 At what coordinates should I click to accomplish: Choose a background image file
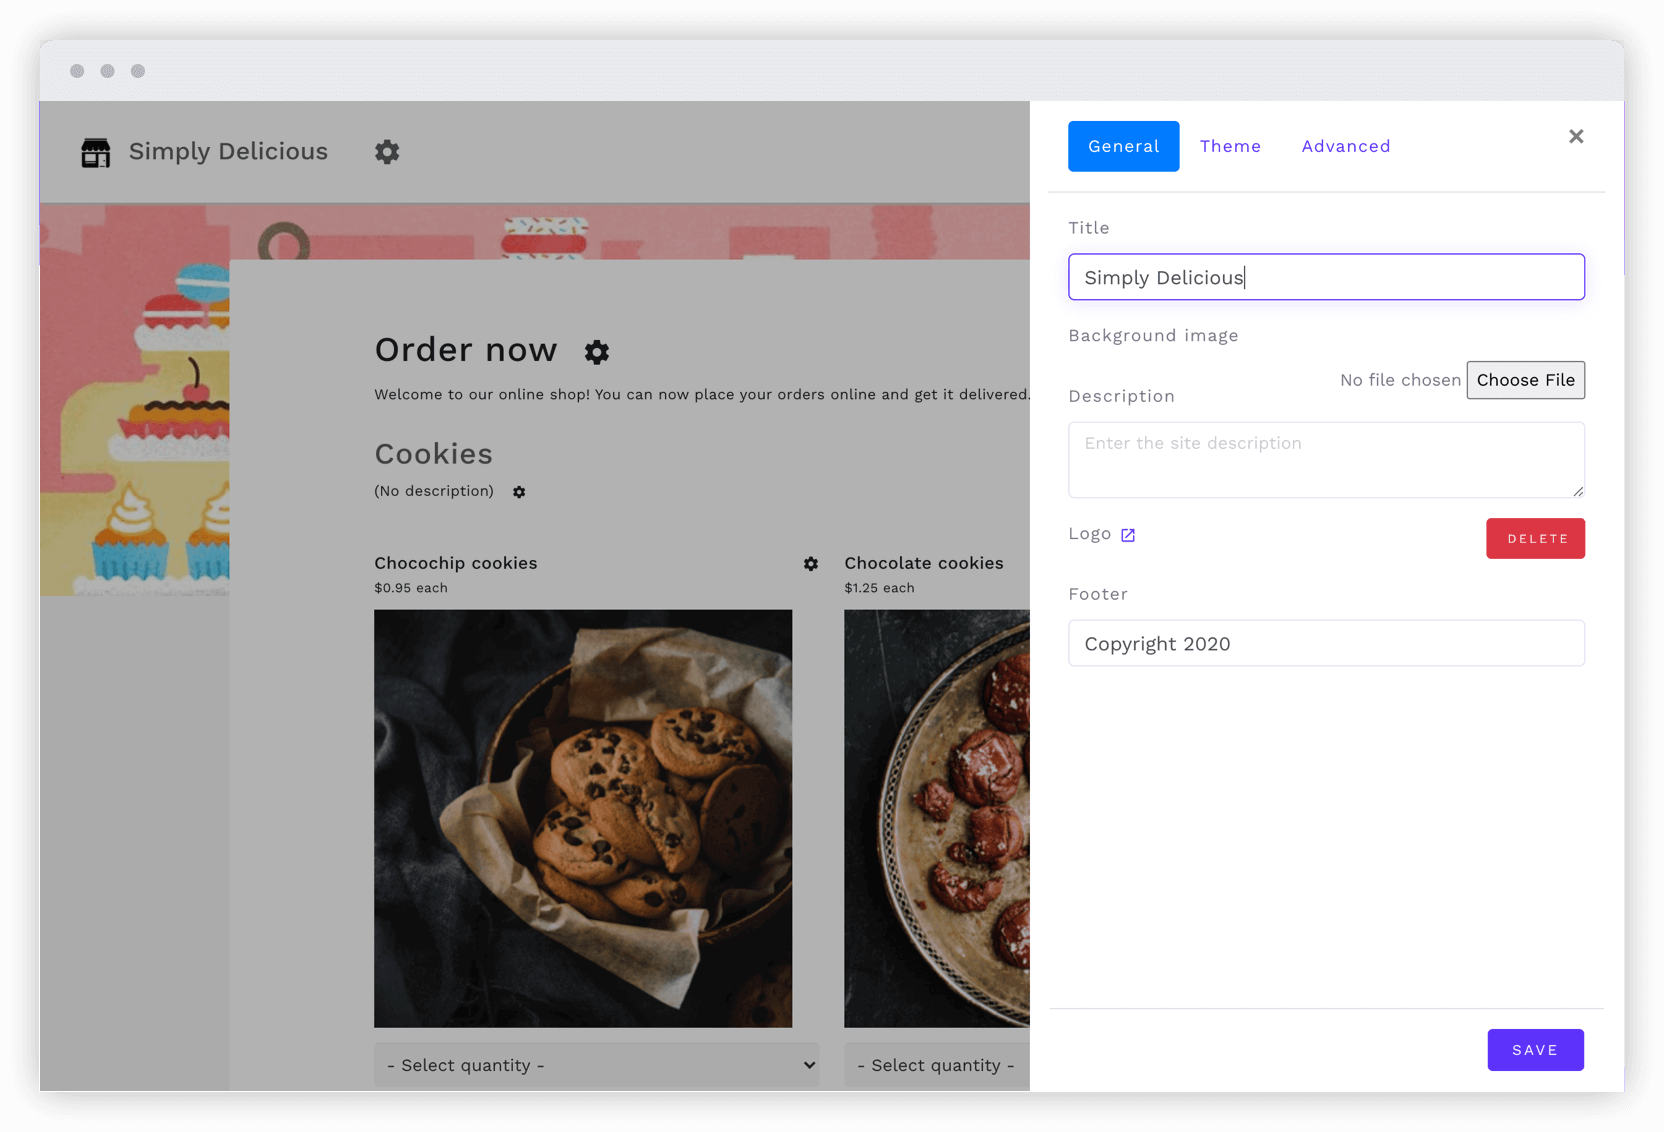point(1525,380)
